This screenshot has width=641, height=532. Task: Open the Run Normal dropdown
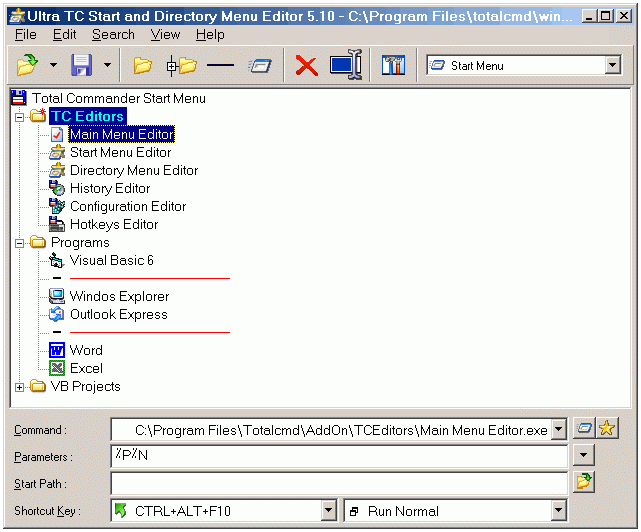558,510
